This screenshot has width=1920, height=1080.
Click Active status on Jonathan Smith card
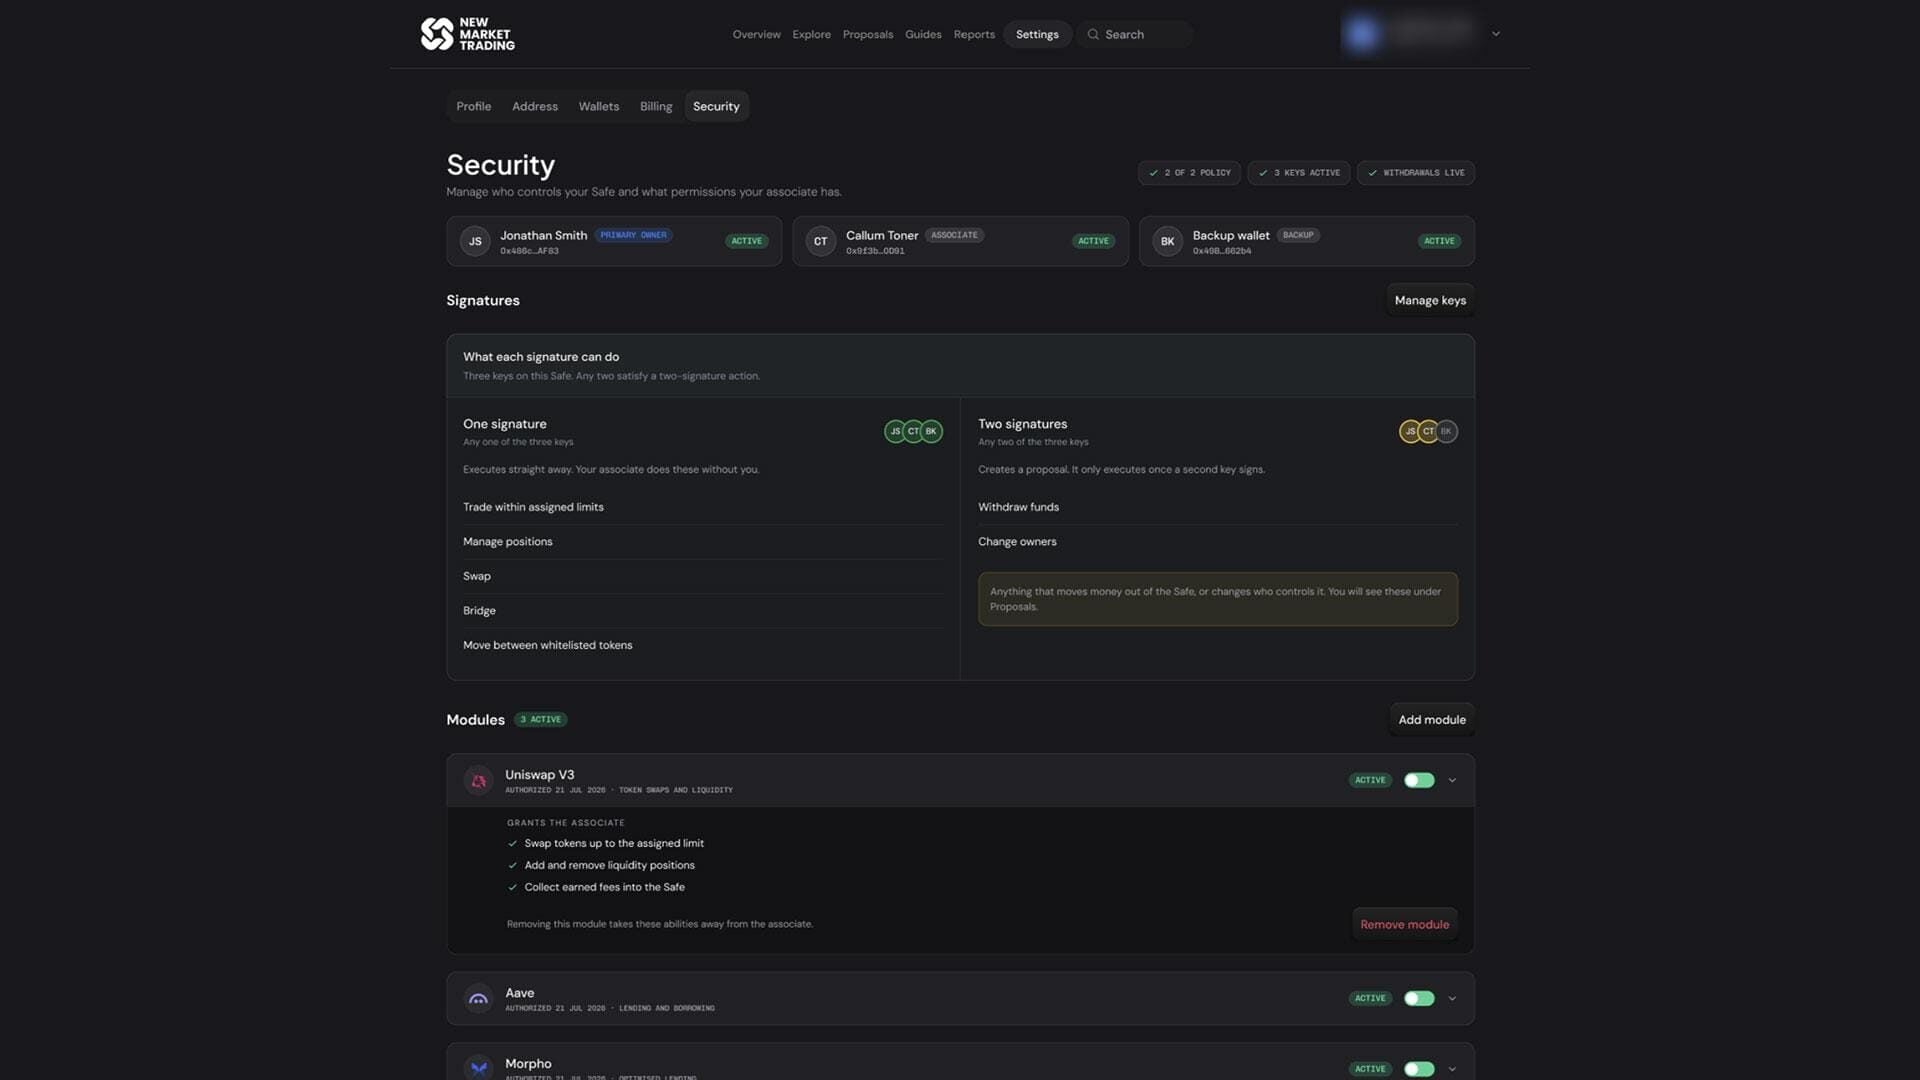(746, 241)
